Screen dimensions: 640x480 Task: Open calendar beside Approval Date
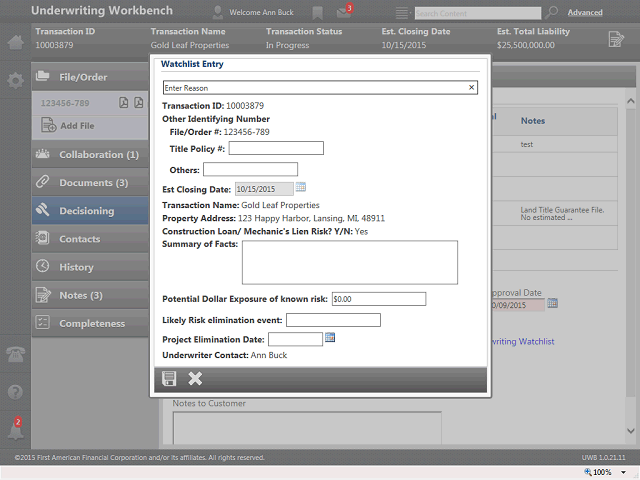click(552, 303)
